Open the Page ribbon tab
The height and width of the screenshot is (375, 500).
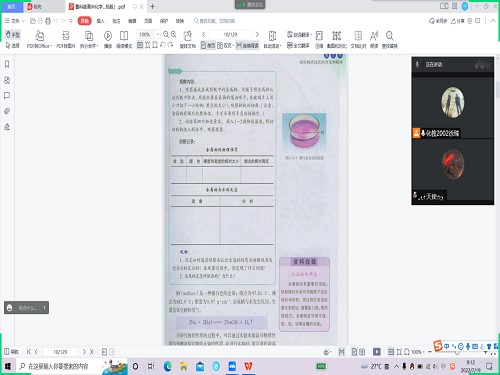coord(148,21)
